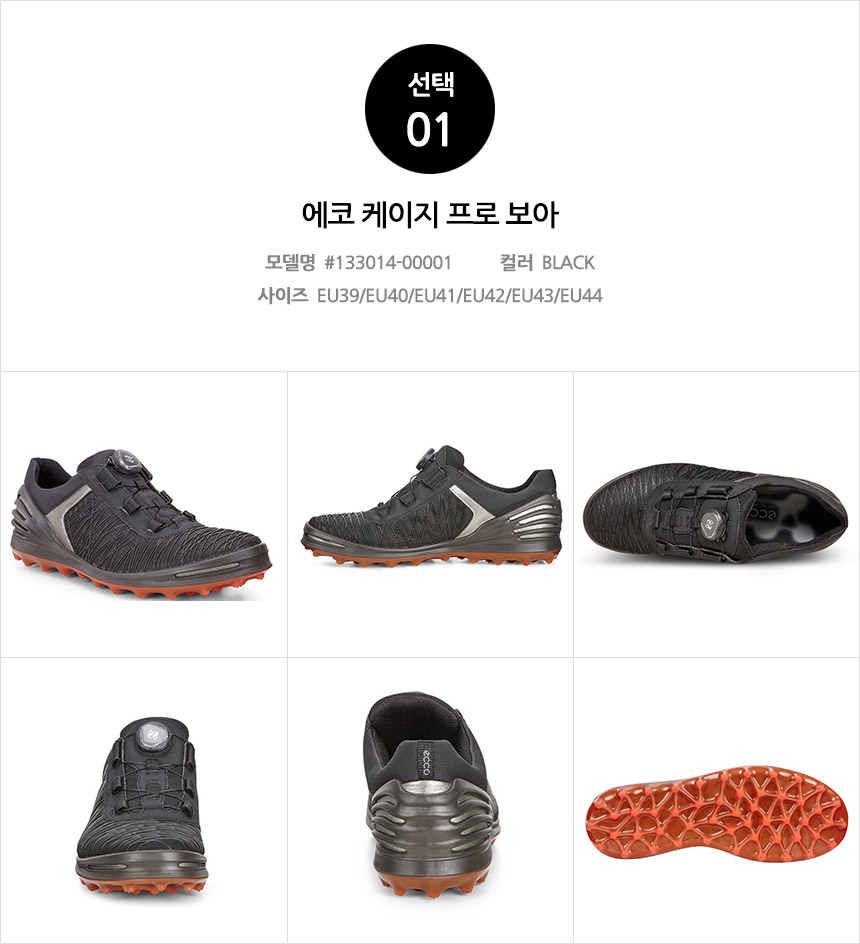Open the orange outsole photo
The image size is (860, 944).
717,813
